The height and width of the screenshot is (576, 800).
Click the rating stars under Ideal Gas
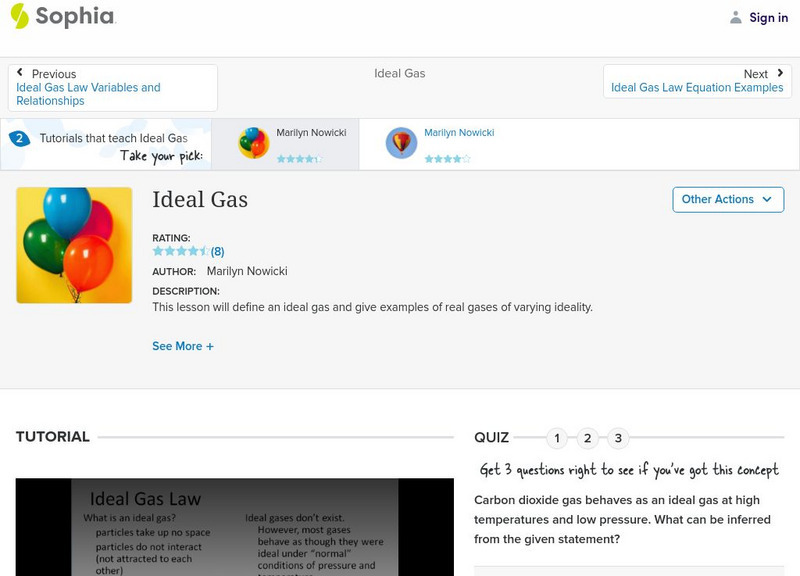181,251
